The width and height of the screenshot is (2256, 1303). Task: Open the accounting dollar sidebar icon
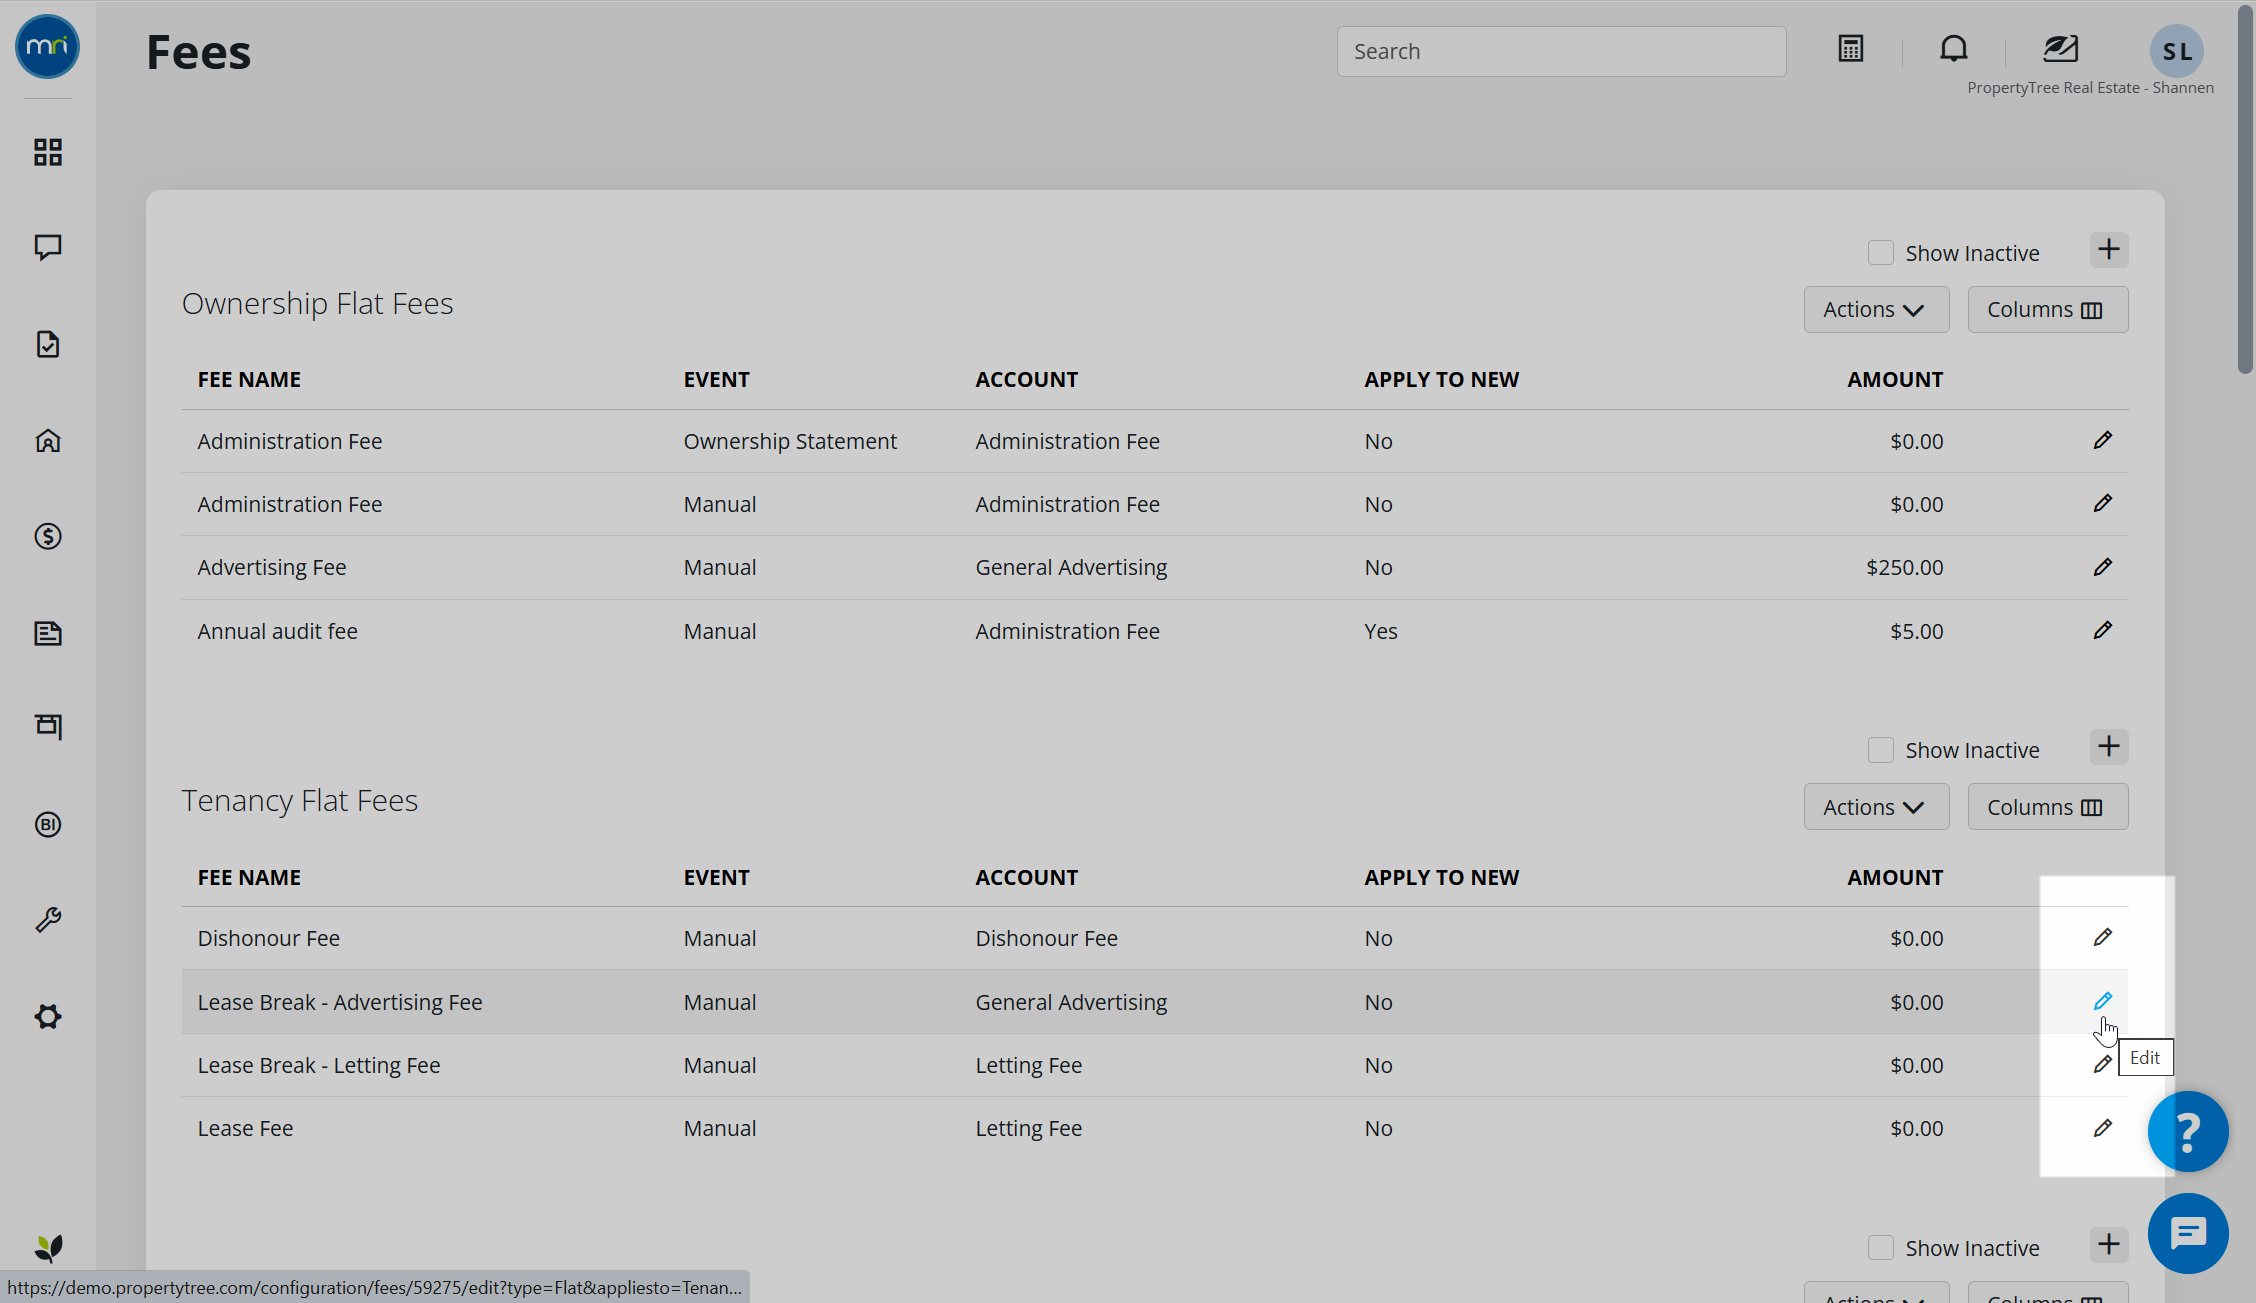tap(47, 537)
